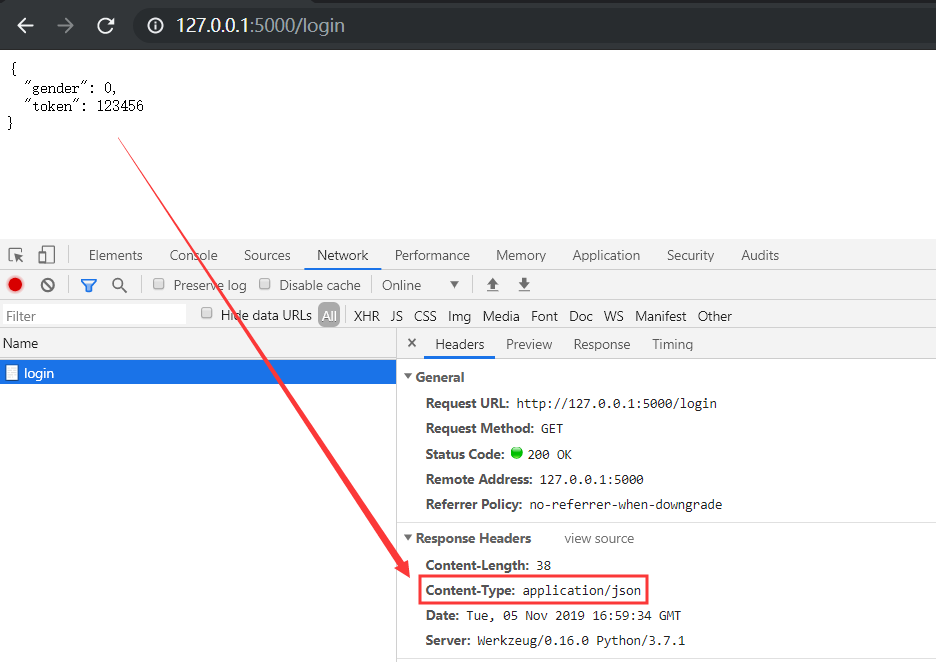936x662 pixels.
Task: Go back with the browser back arrow
Action: pyautogui.click(x=26, y=26)
